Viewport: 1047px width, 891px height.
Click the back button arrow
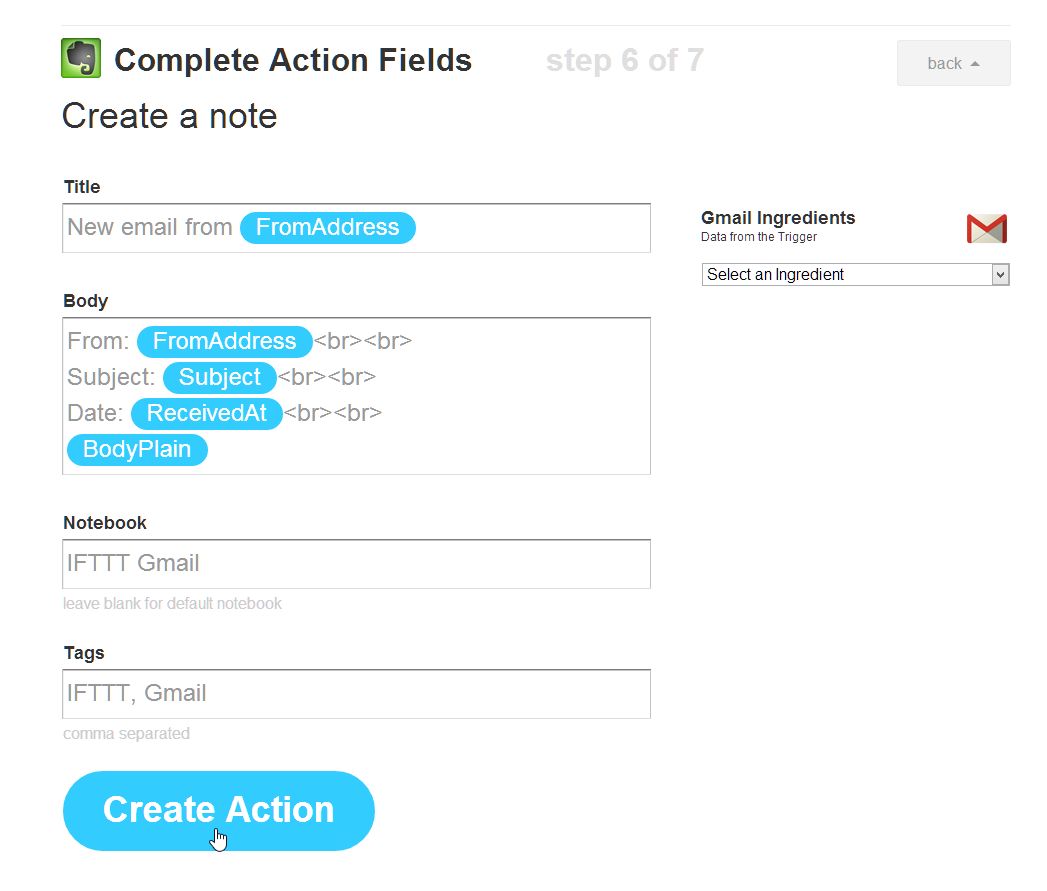975,63
